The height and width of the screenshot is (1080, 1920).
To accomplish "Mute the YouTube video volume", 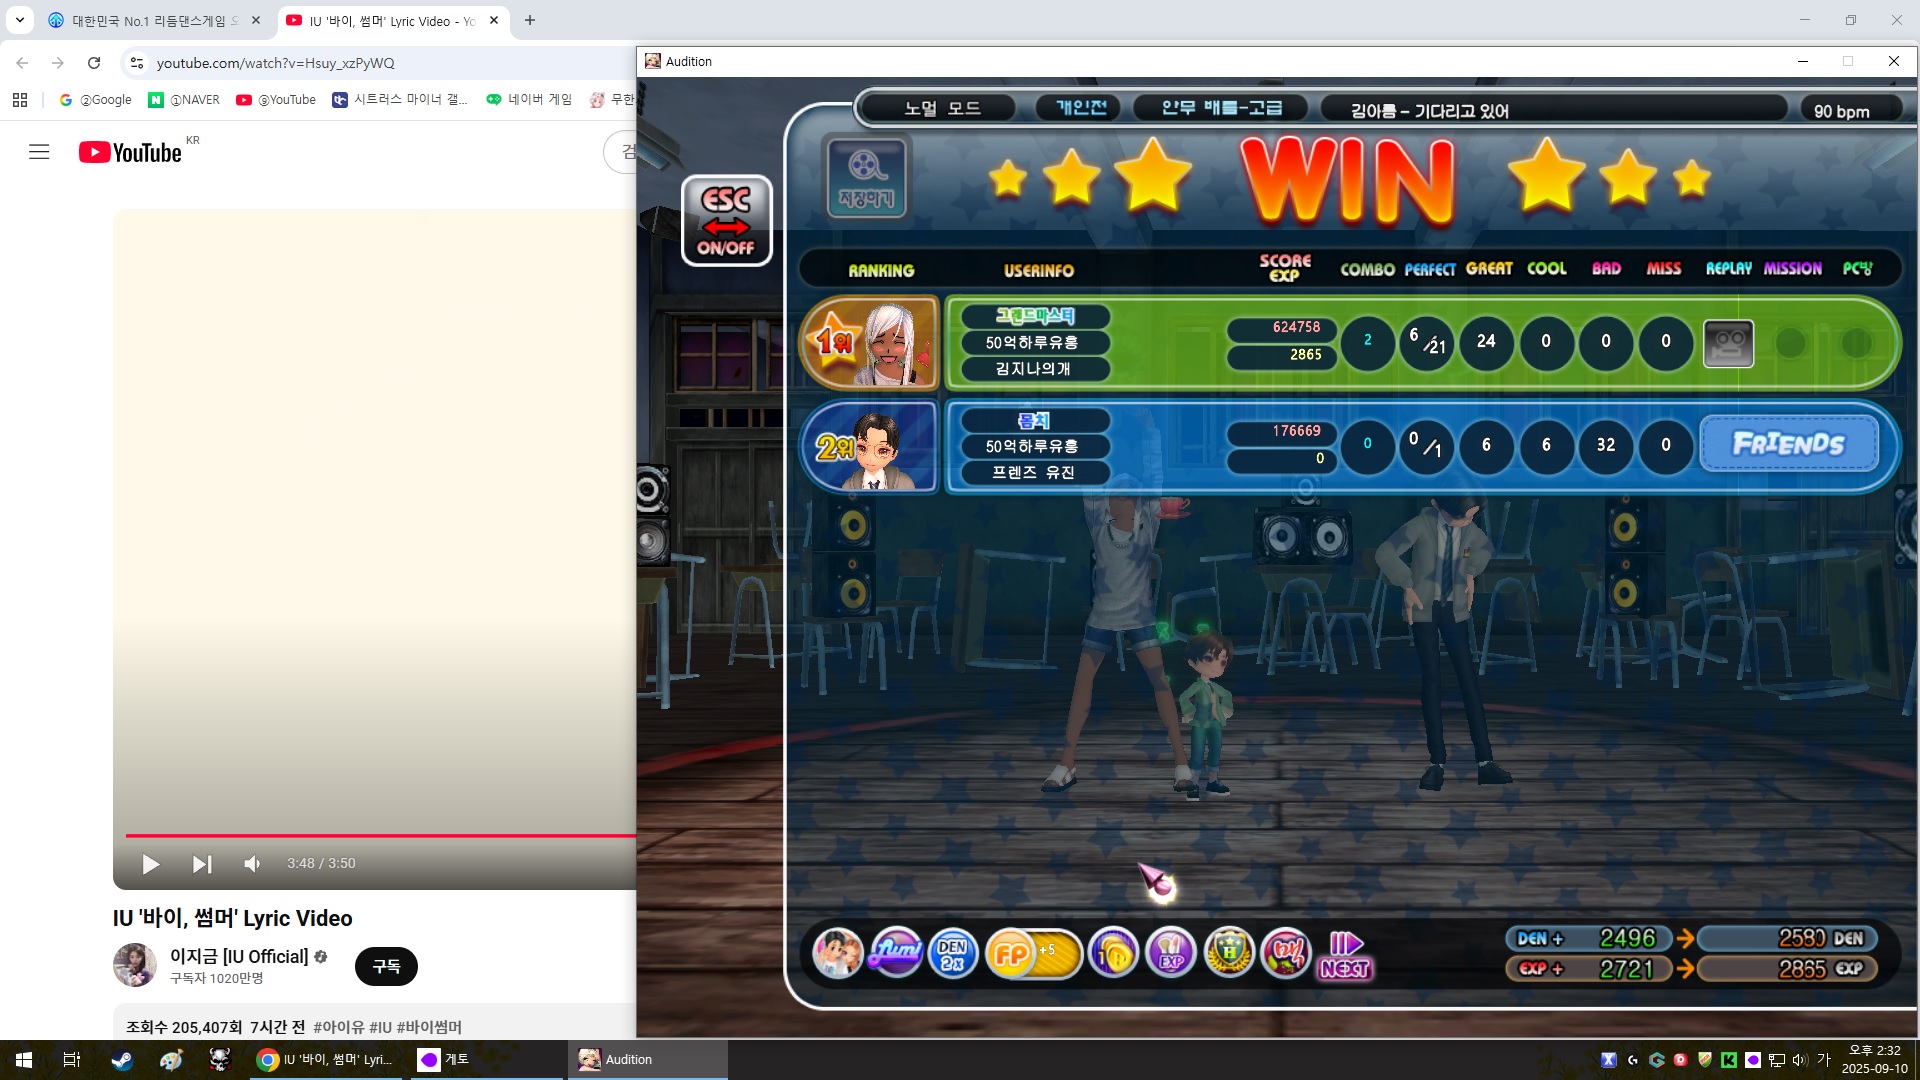I will coord(252,864).
